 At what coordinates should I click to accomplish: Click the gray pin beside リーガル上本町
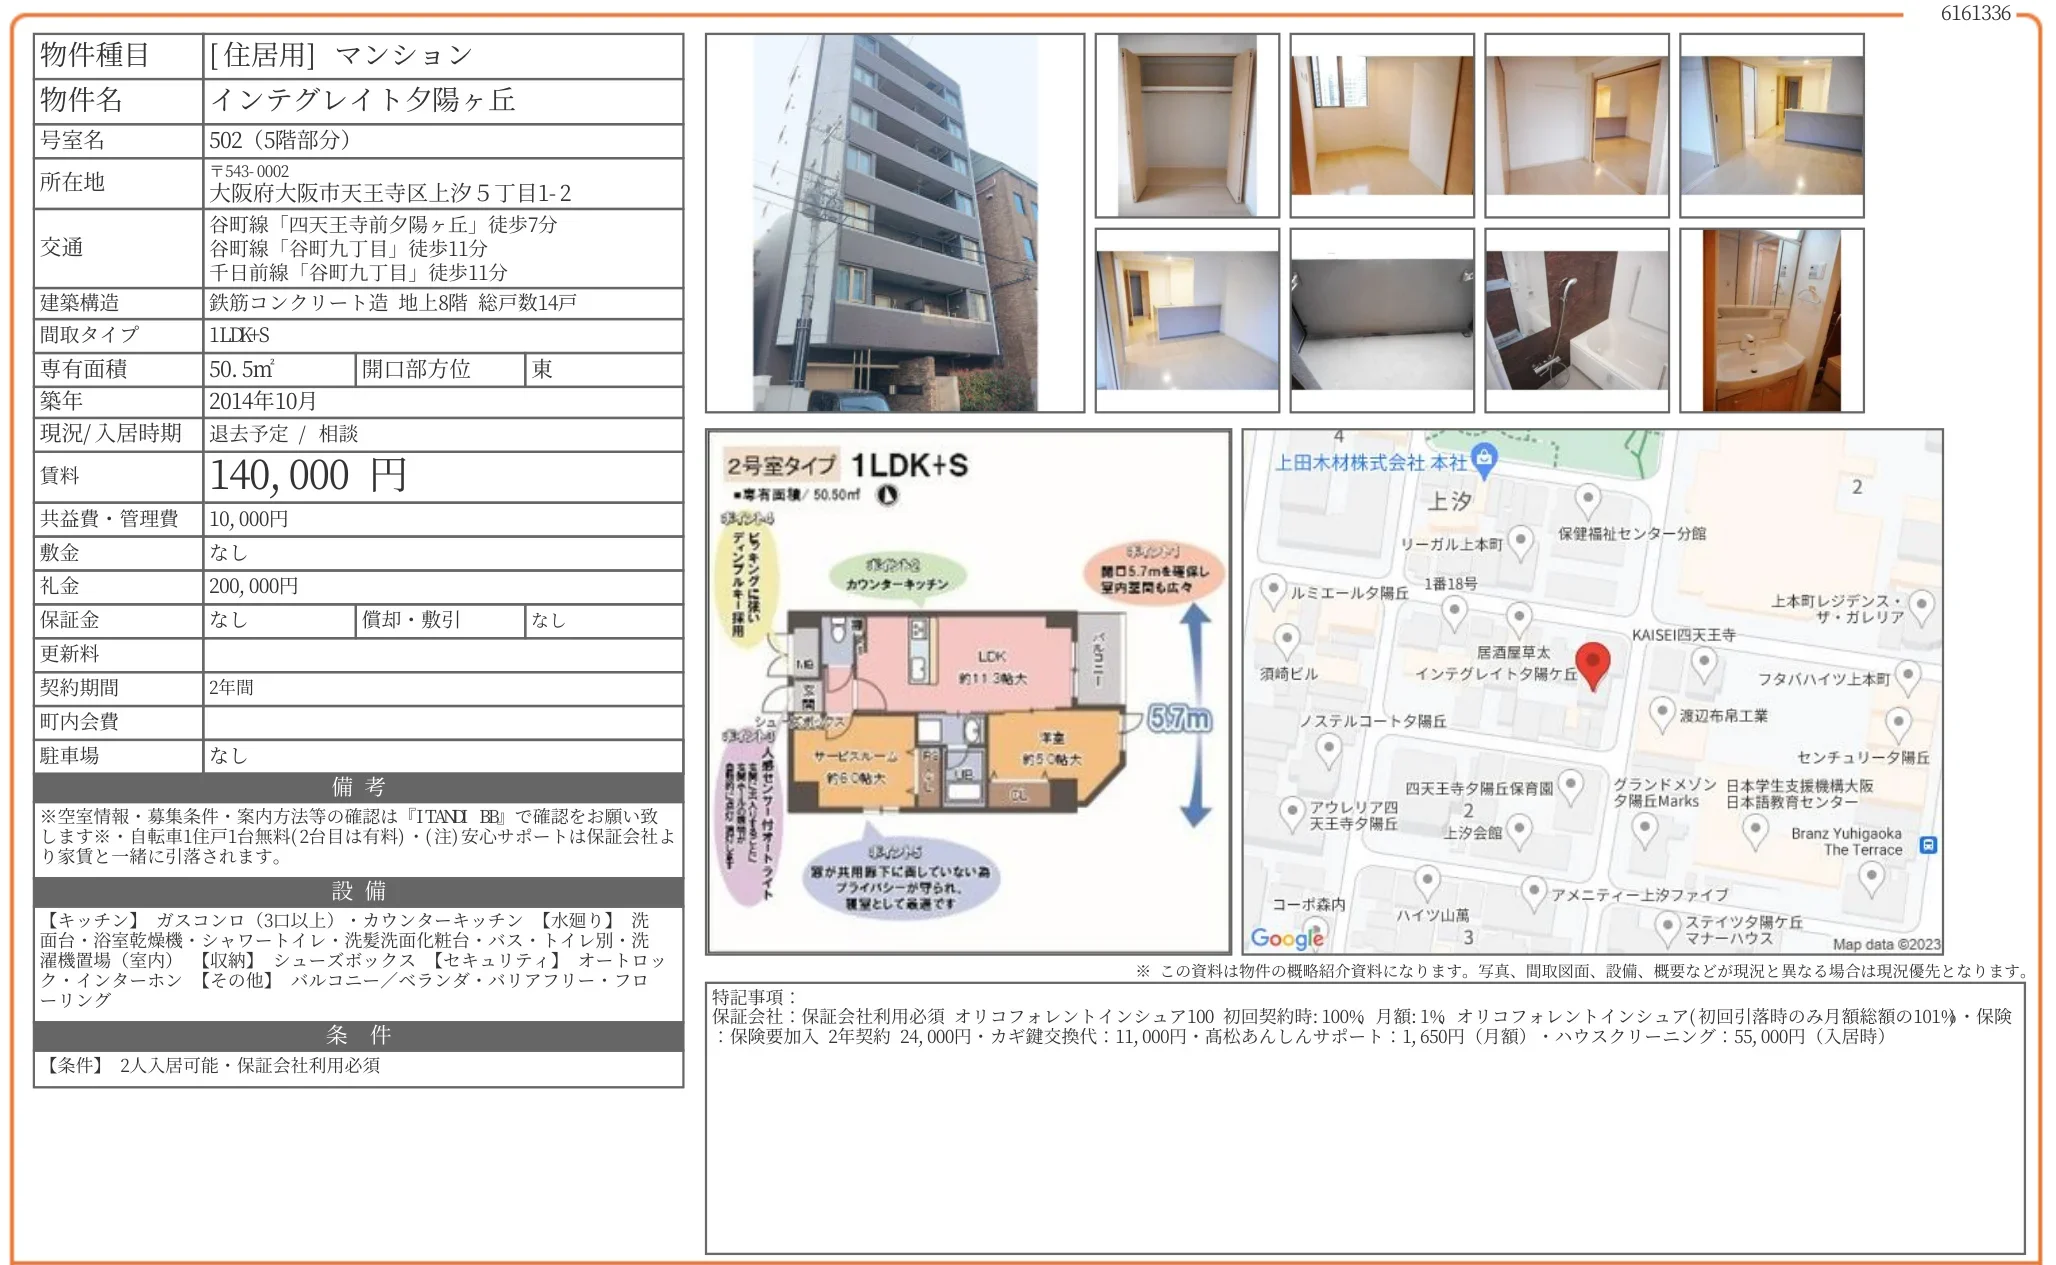pos(1520,541)
